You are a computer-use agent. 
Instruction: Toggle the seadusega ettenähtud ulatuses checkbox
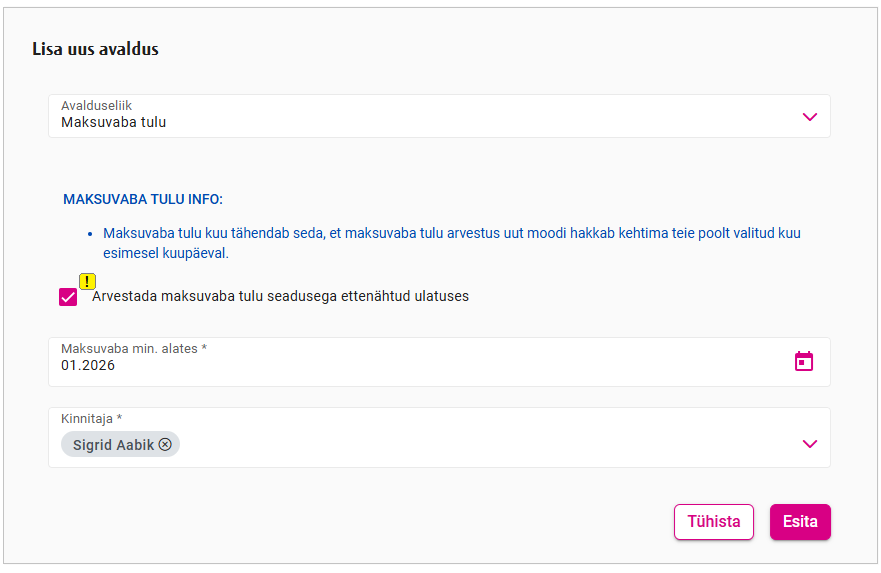tap(68, 297)
